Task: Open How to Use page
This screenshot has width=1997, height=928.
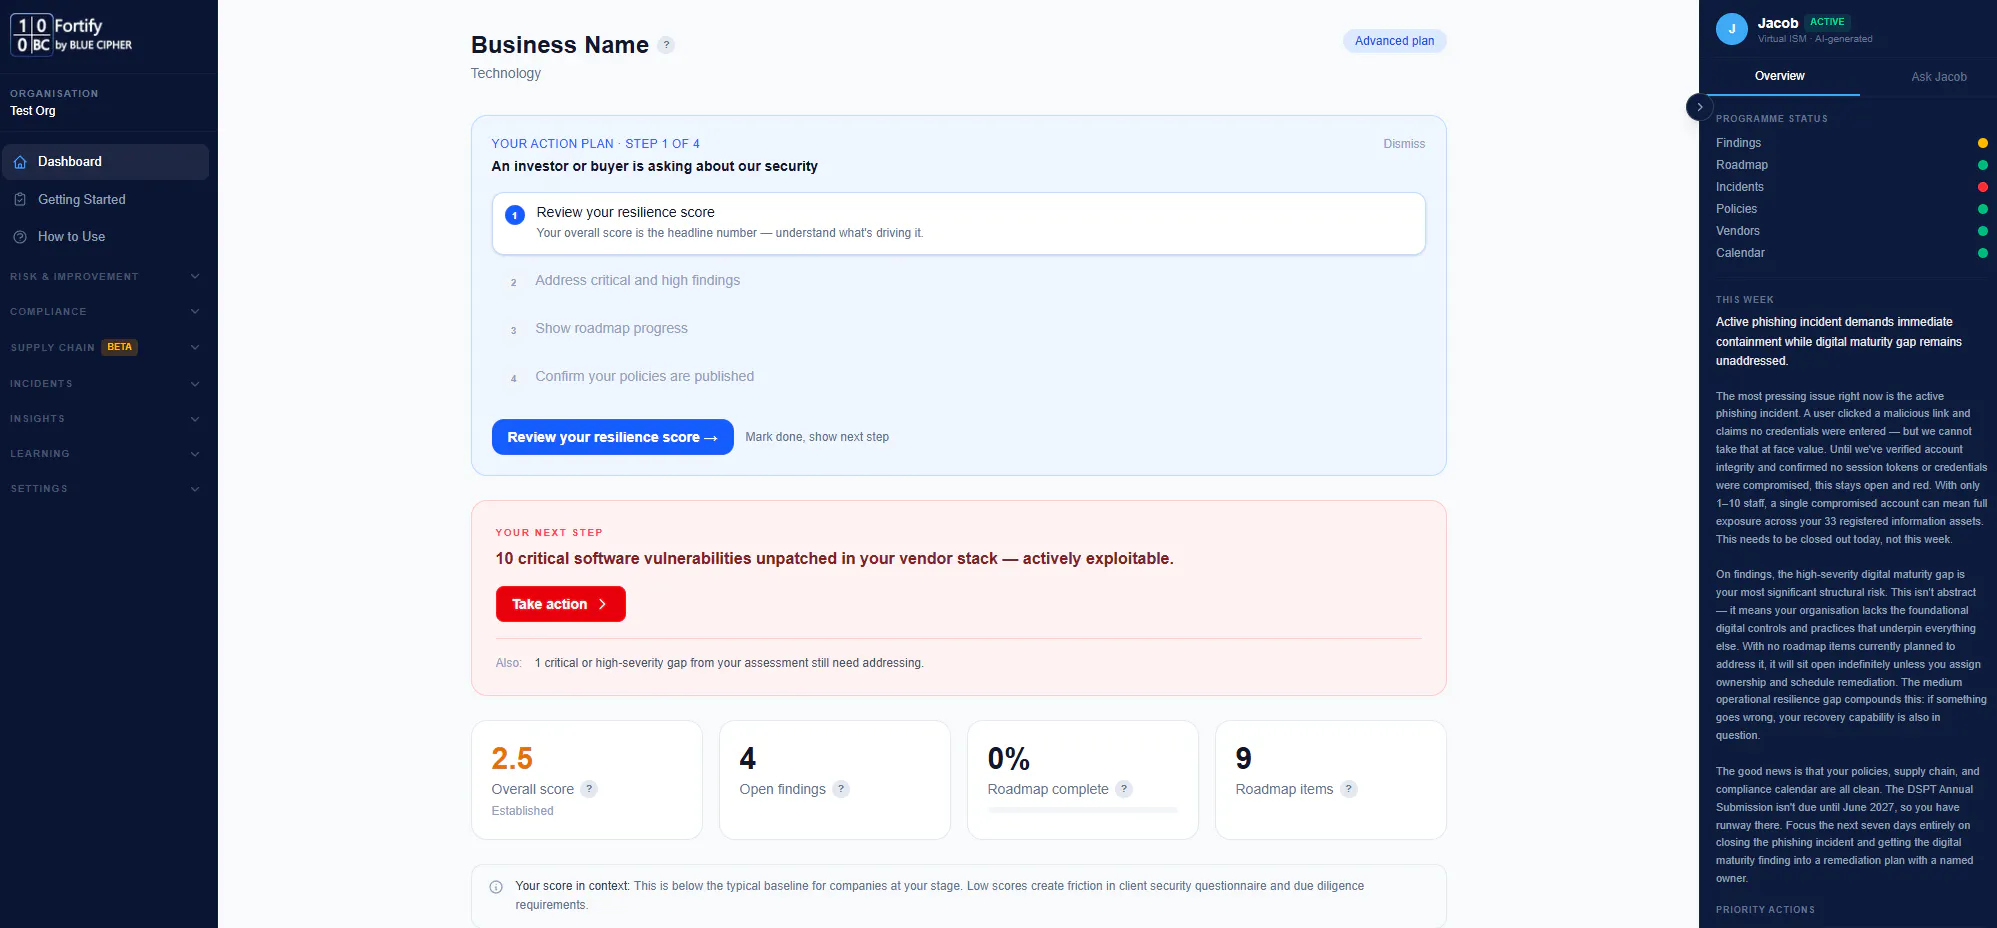Action: [x=106, y=237]
